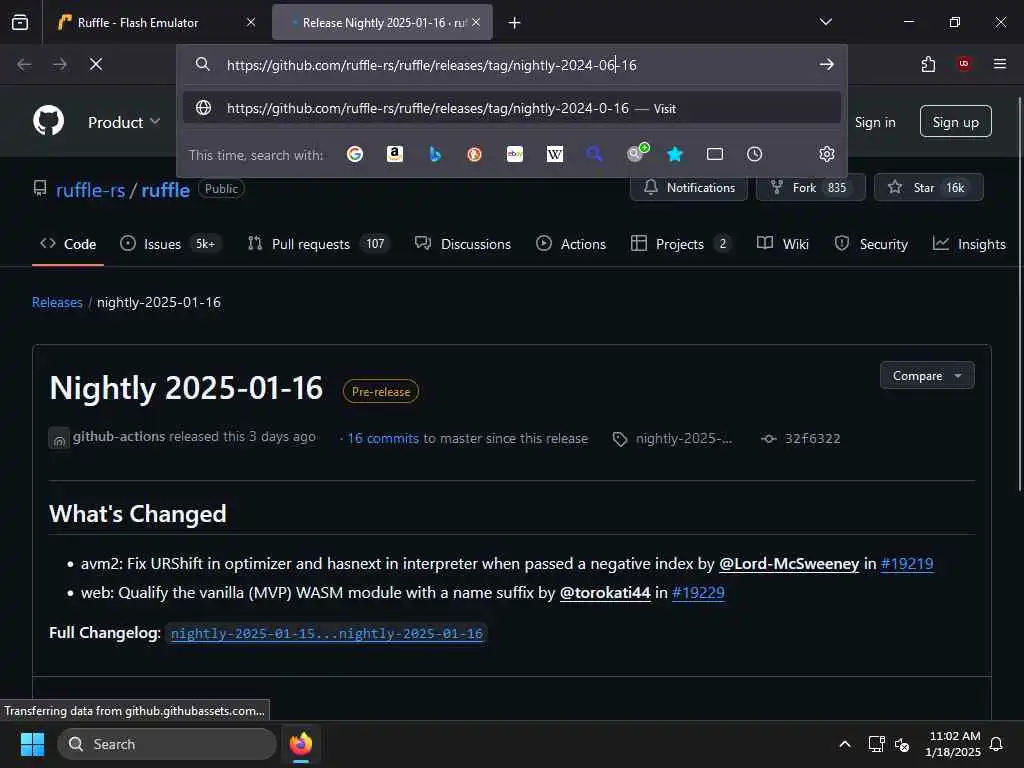The height and width of the screenshot is (768, 1024).
Task: Open search settings gear icon
Action: coord(827,154)
